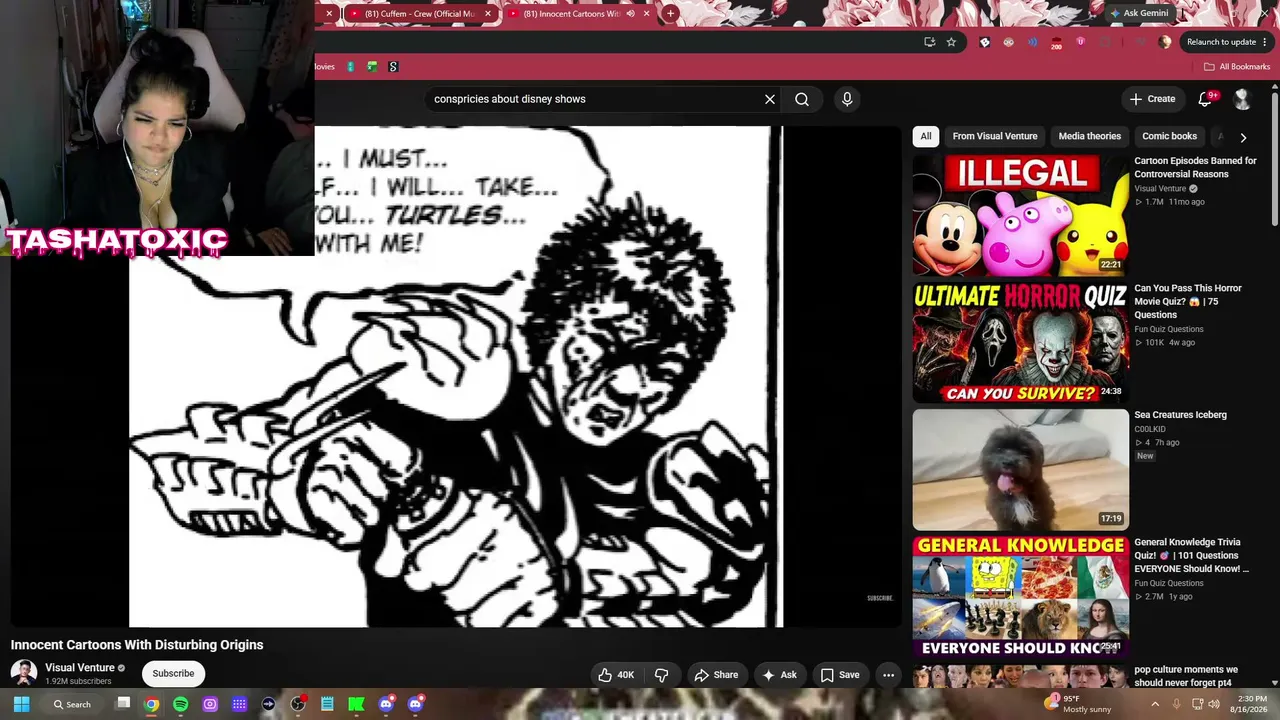Open the Ultimate Horror Quiz thumbnail
The width and height of the screenshot is (1280, 720).
pos(1020,342)
